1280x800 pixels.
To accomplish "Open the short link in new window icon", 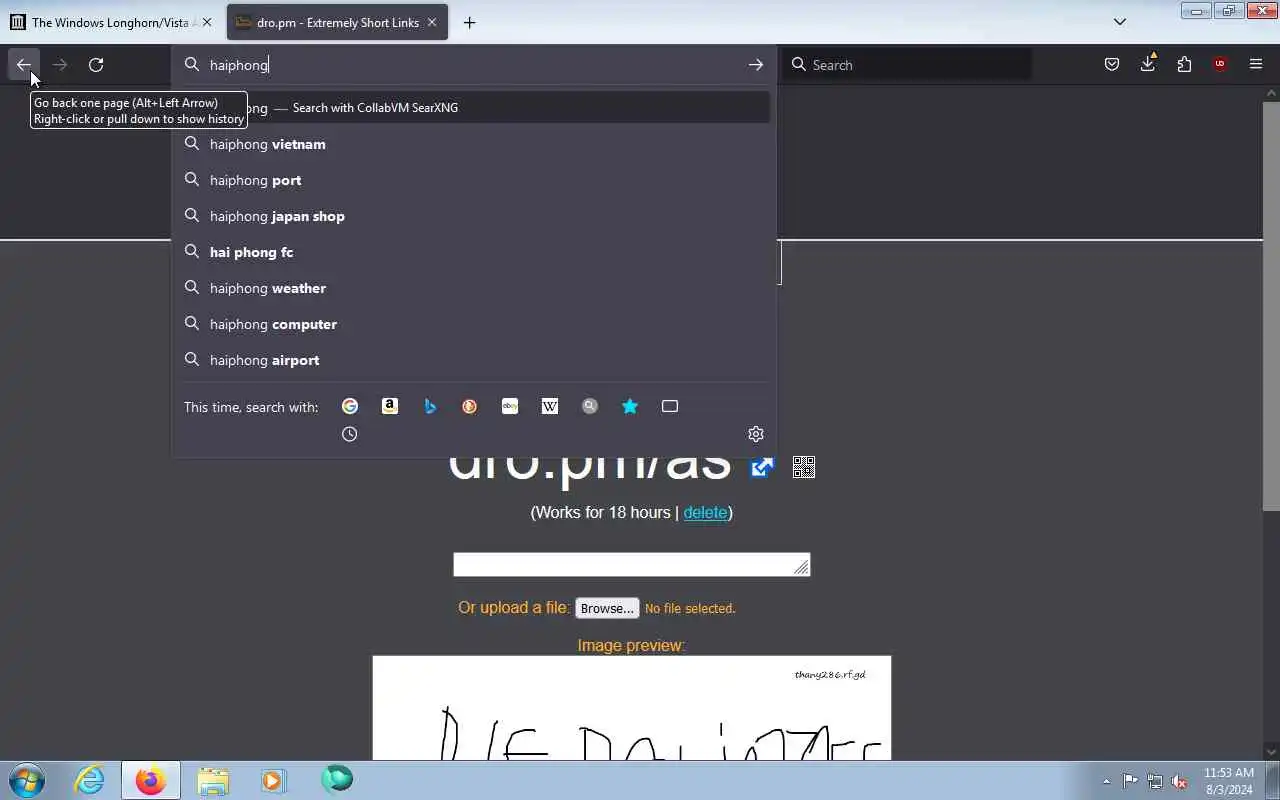I will tap(762, 467).
